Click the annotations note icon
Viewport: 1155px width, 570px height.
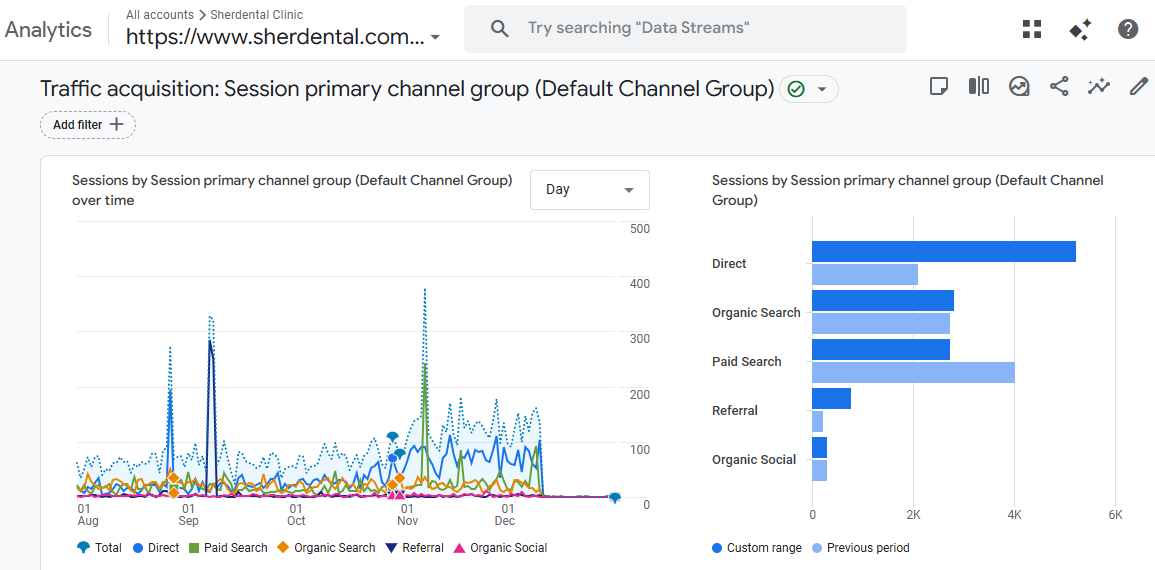[939, 86]
